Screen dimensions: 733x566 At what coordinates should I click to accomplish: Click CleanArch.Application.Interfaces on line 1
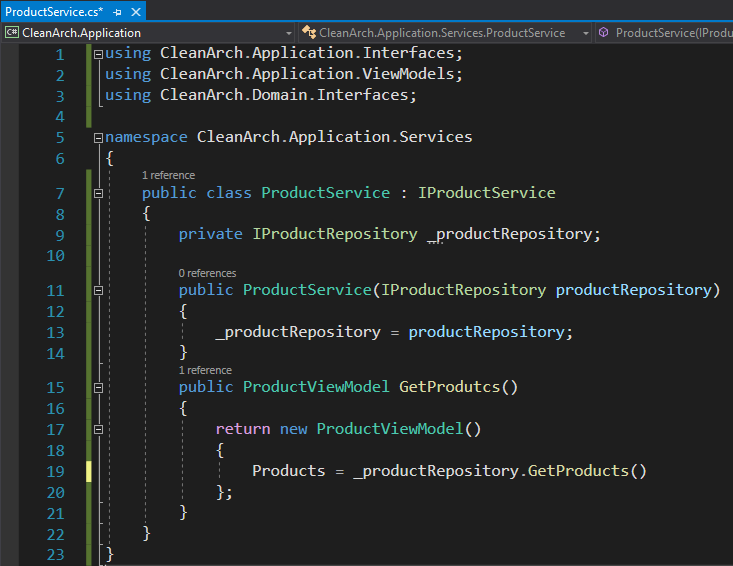(x=307, y=53)
